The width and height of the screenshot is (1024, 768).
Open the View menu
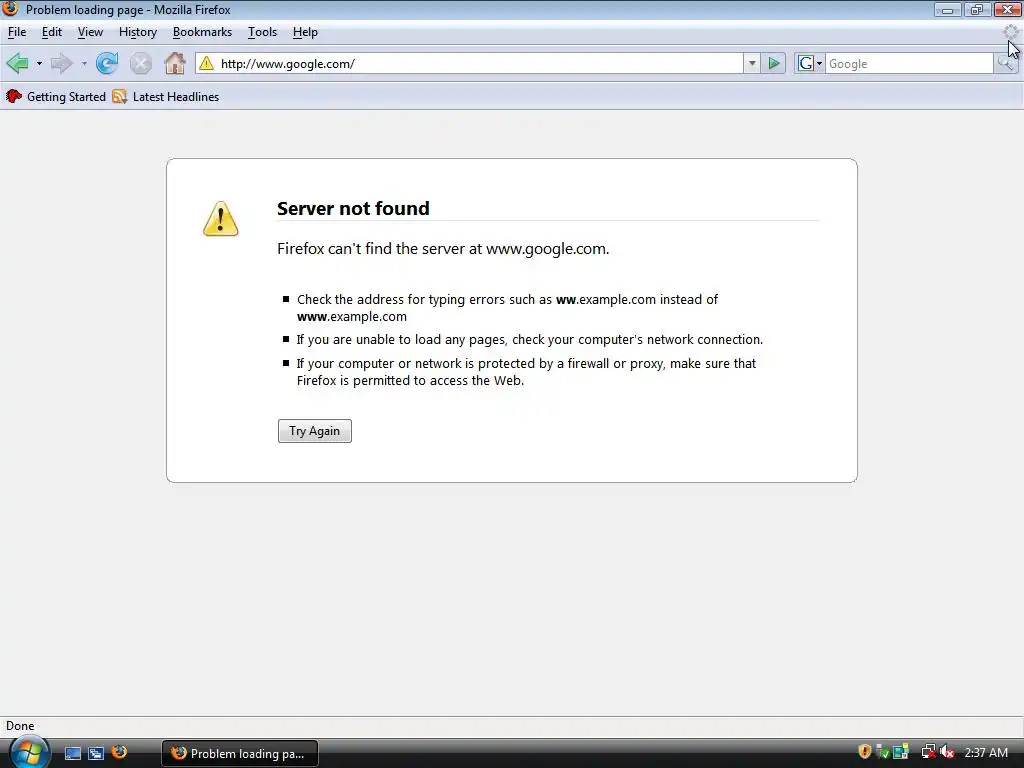(90, 32)
